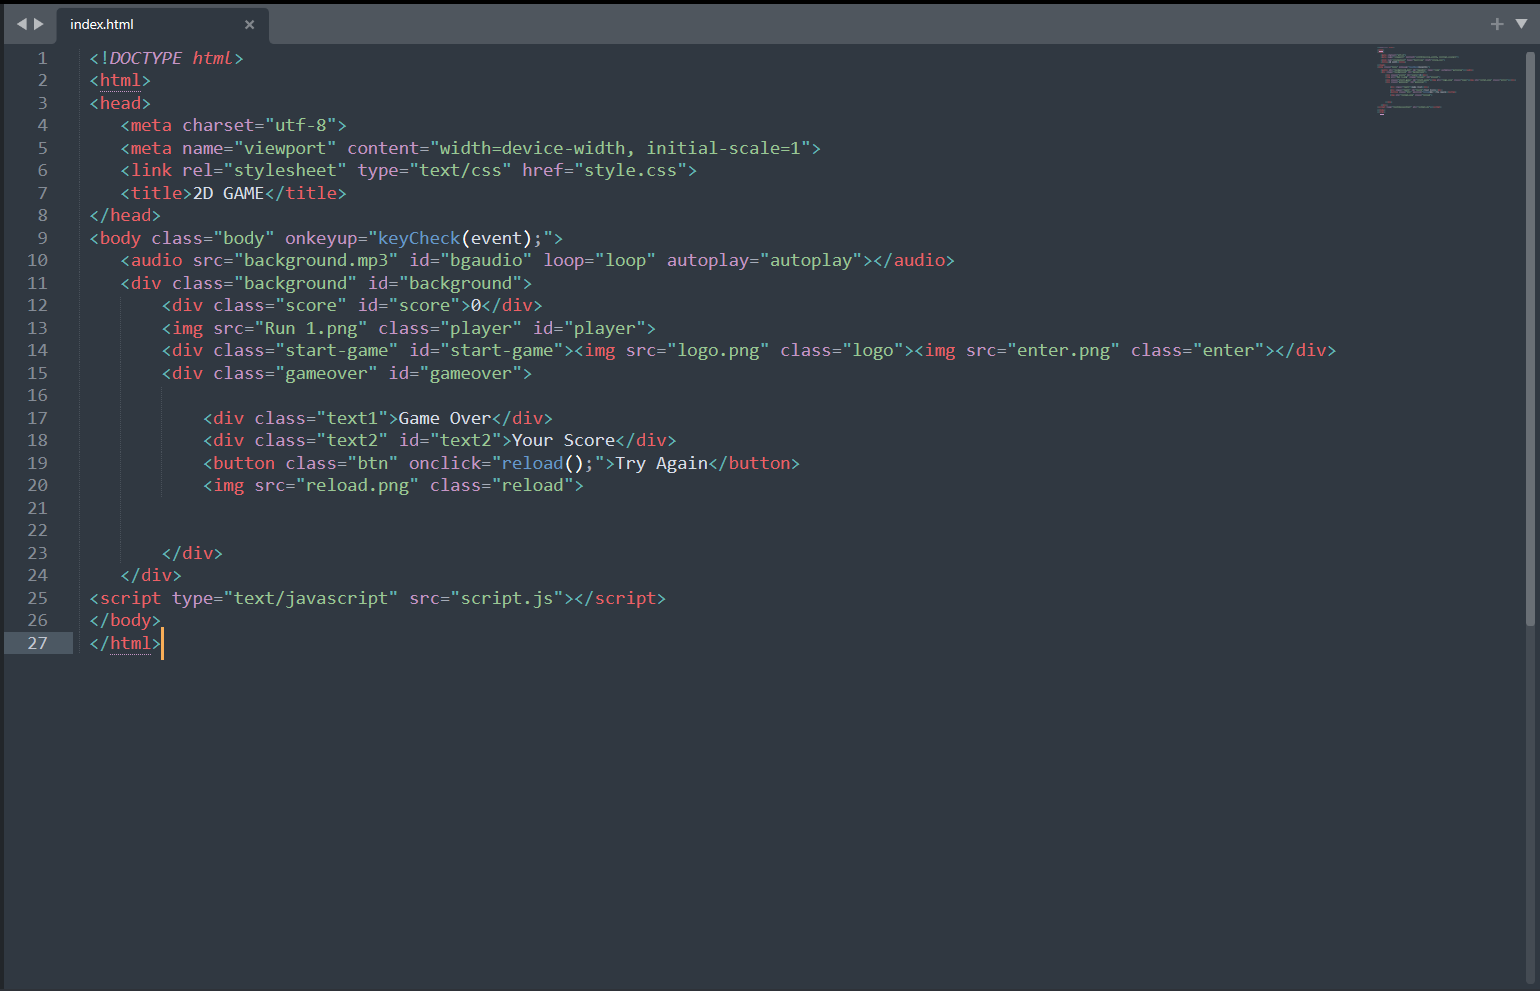Click the "text/javascript" type value

pyautogui.click(x=311, y=598)
